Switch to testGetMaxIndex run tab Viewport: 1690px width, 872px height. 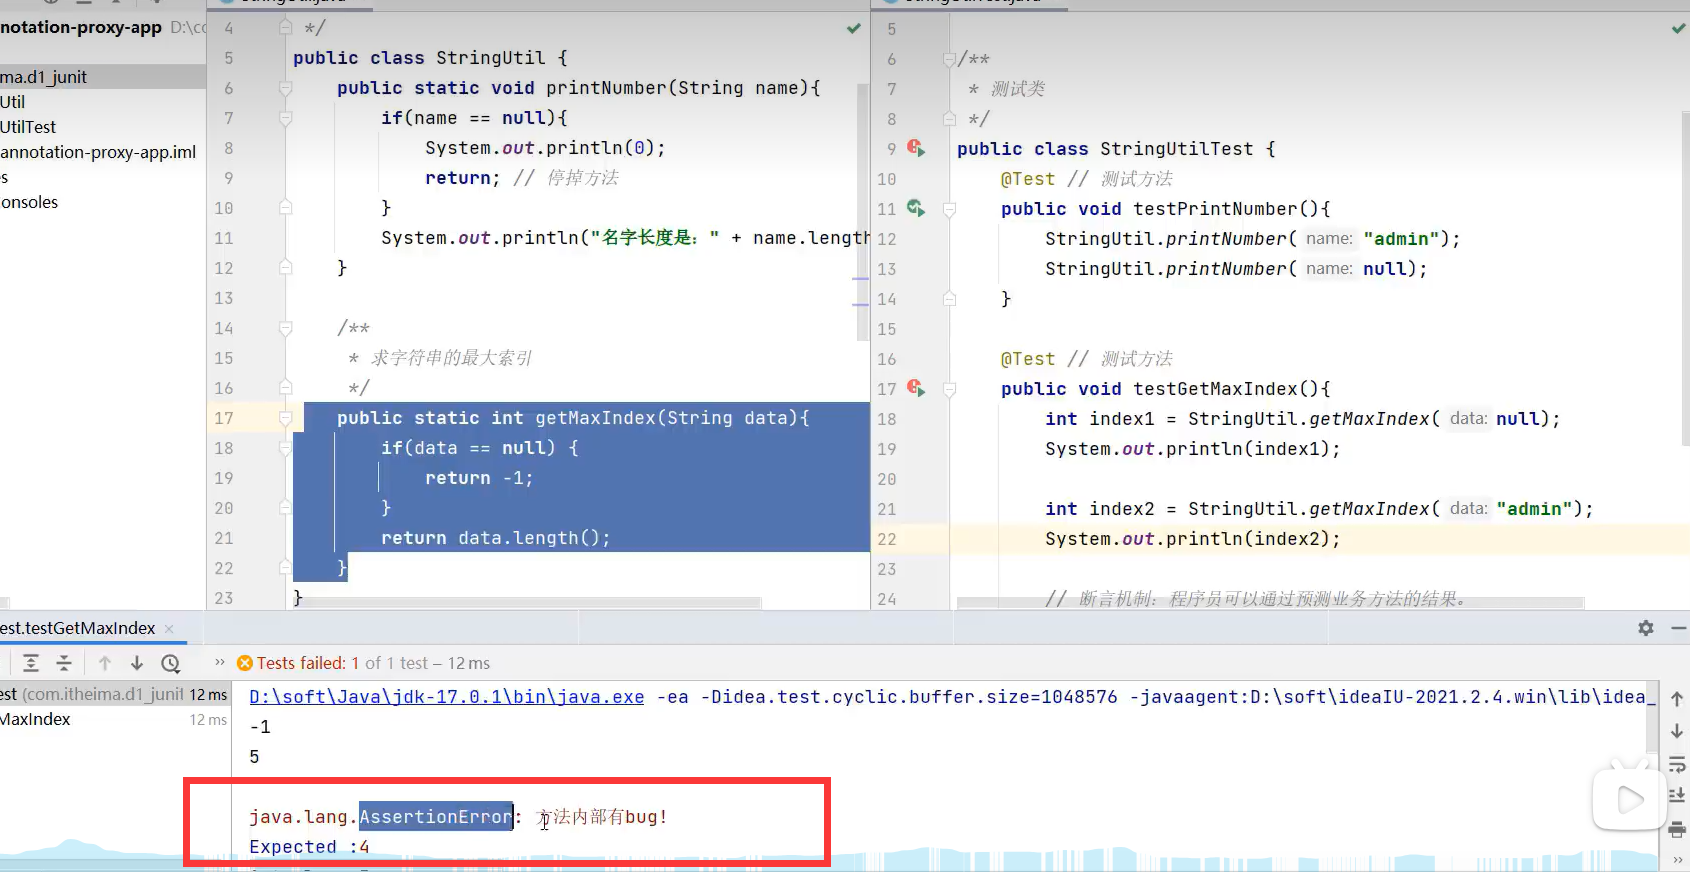point(78,628)
